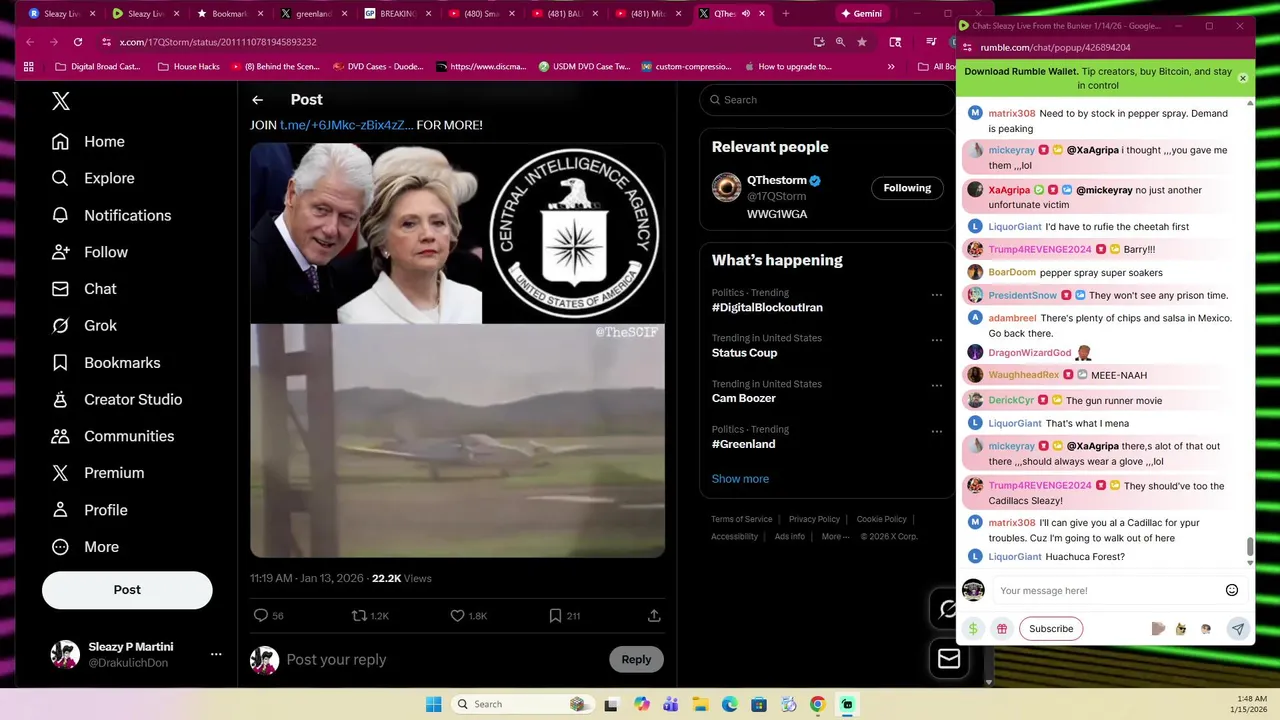This screenshot has width=1280, height=720.
Task: Open the More menu in X sidebar
Action: [x=85, y=547]
